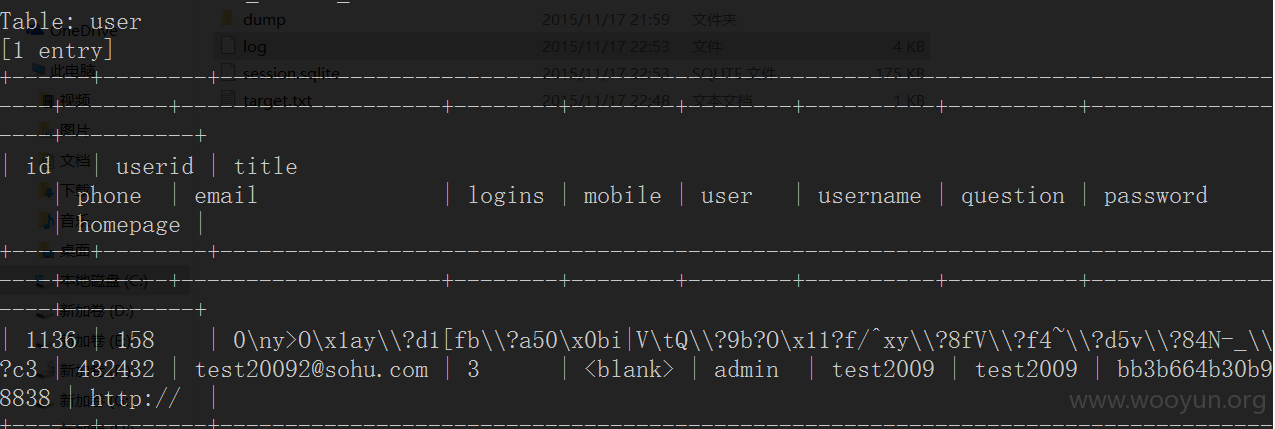Click the session.sqlite file name
The image size is (1275, 429).
tap(291, 73)
